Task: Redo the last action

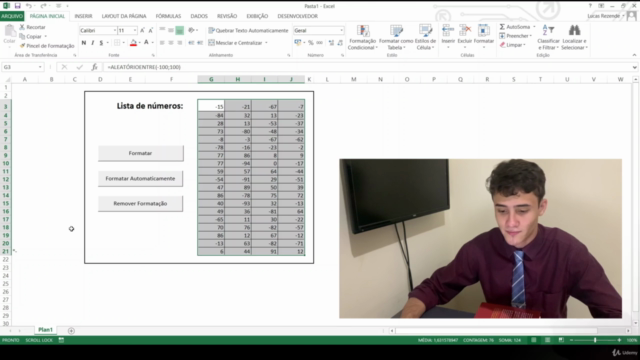Action: pyautogui.click(x=43, y=6)
